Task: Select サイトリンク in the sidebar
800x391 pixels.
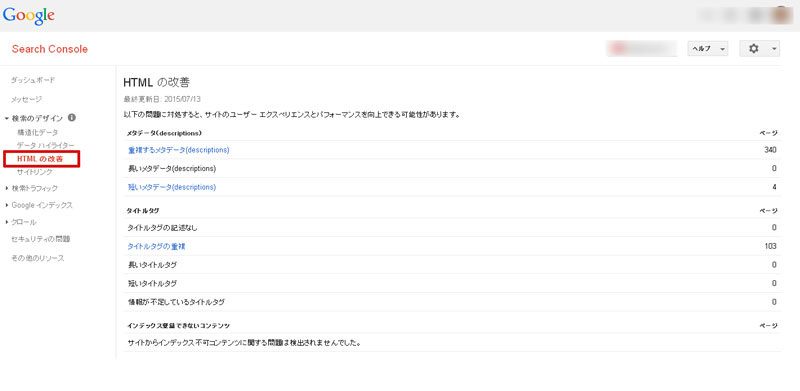Action: point(35,172)
